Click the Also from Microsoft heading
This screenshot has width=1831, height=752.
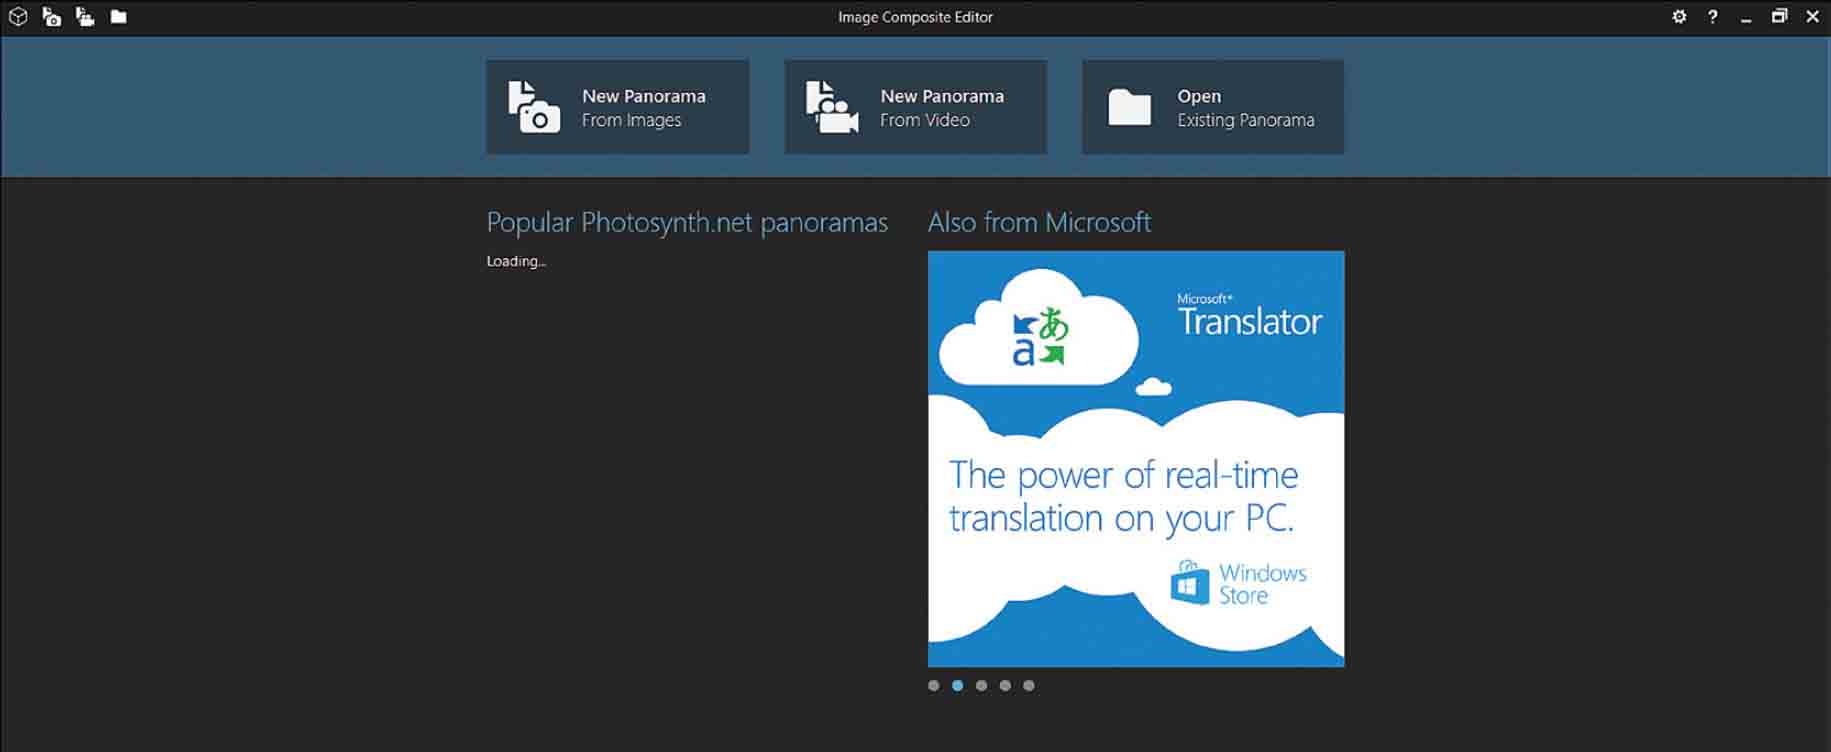[1039, 222]
